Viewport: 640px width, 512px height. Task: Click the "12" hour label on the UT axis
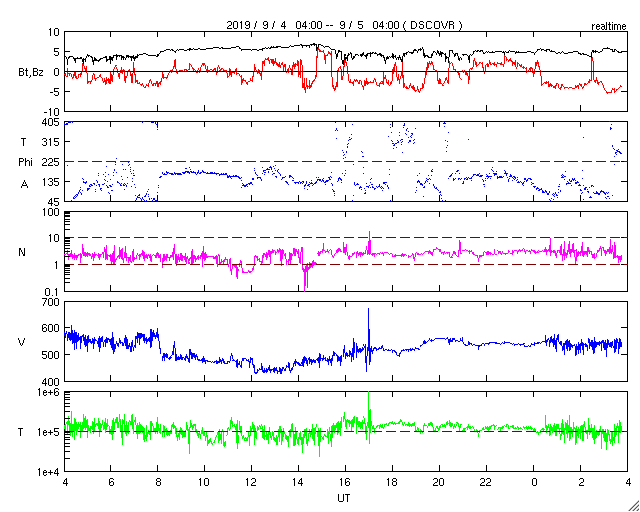(x=251, y=483)
